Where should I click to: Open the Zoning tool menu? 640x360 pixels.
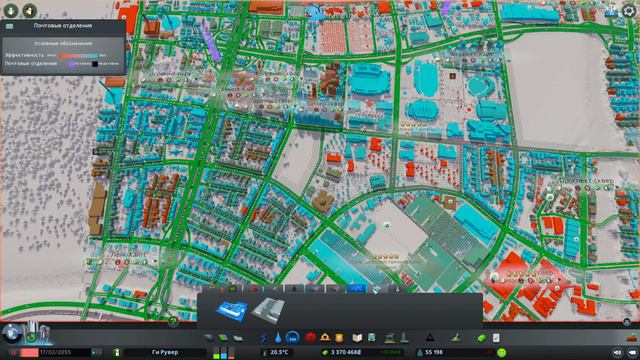click(223, 338)
